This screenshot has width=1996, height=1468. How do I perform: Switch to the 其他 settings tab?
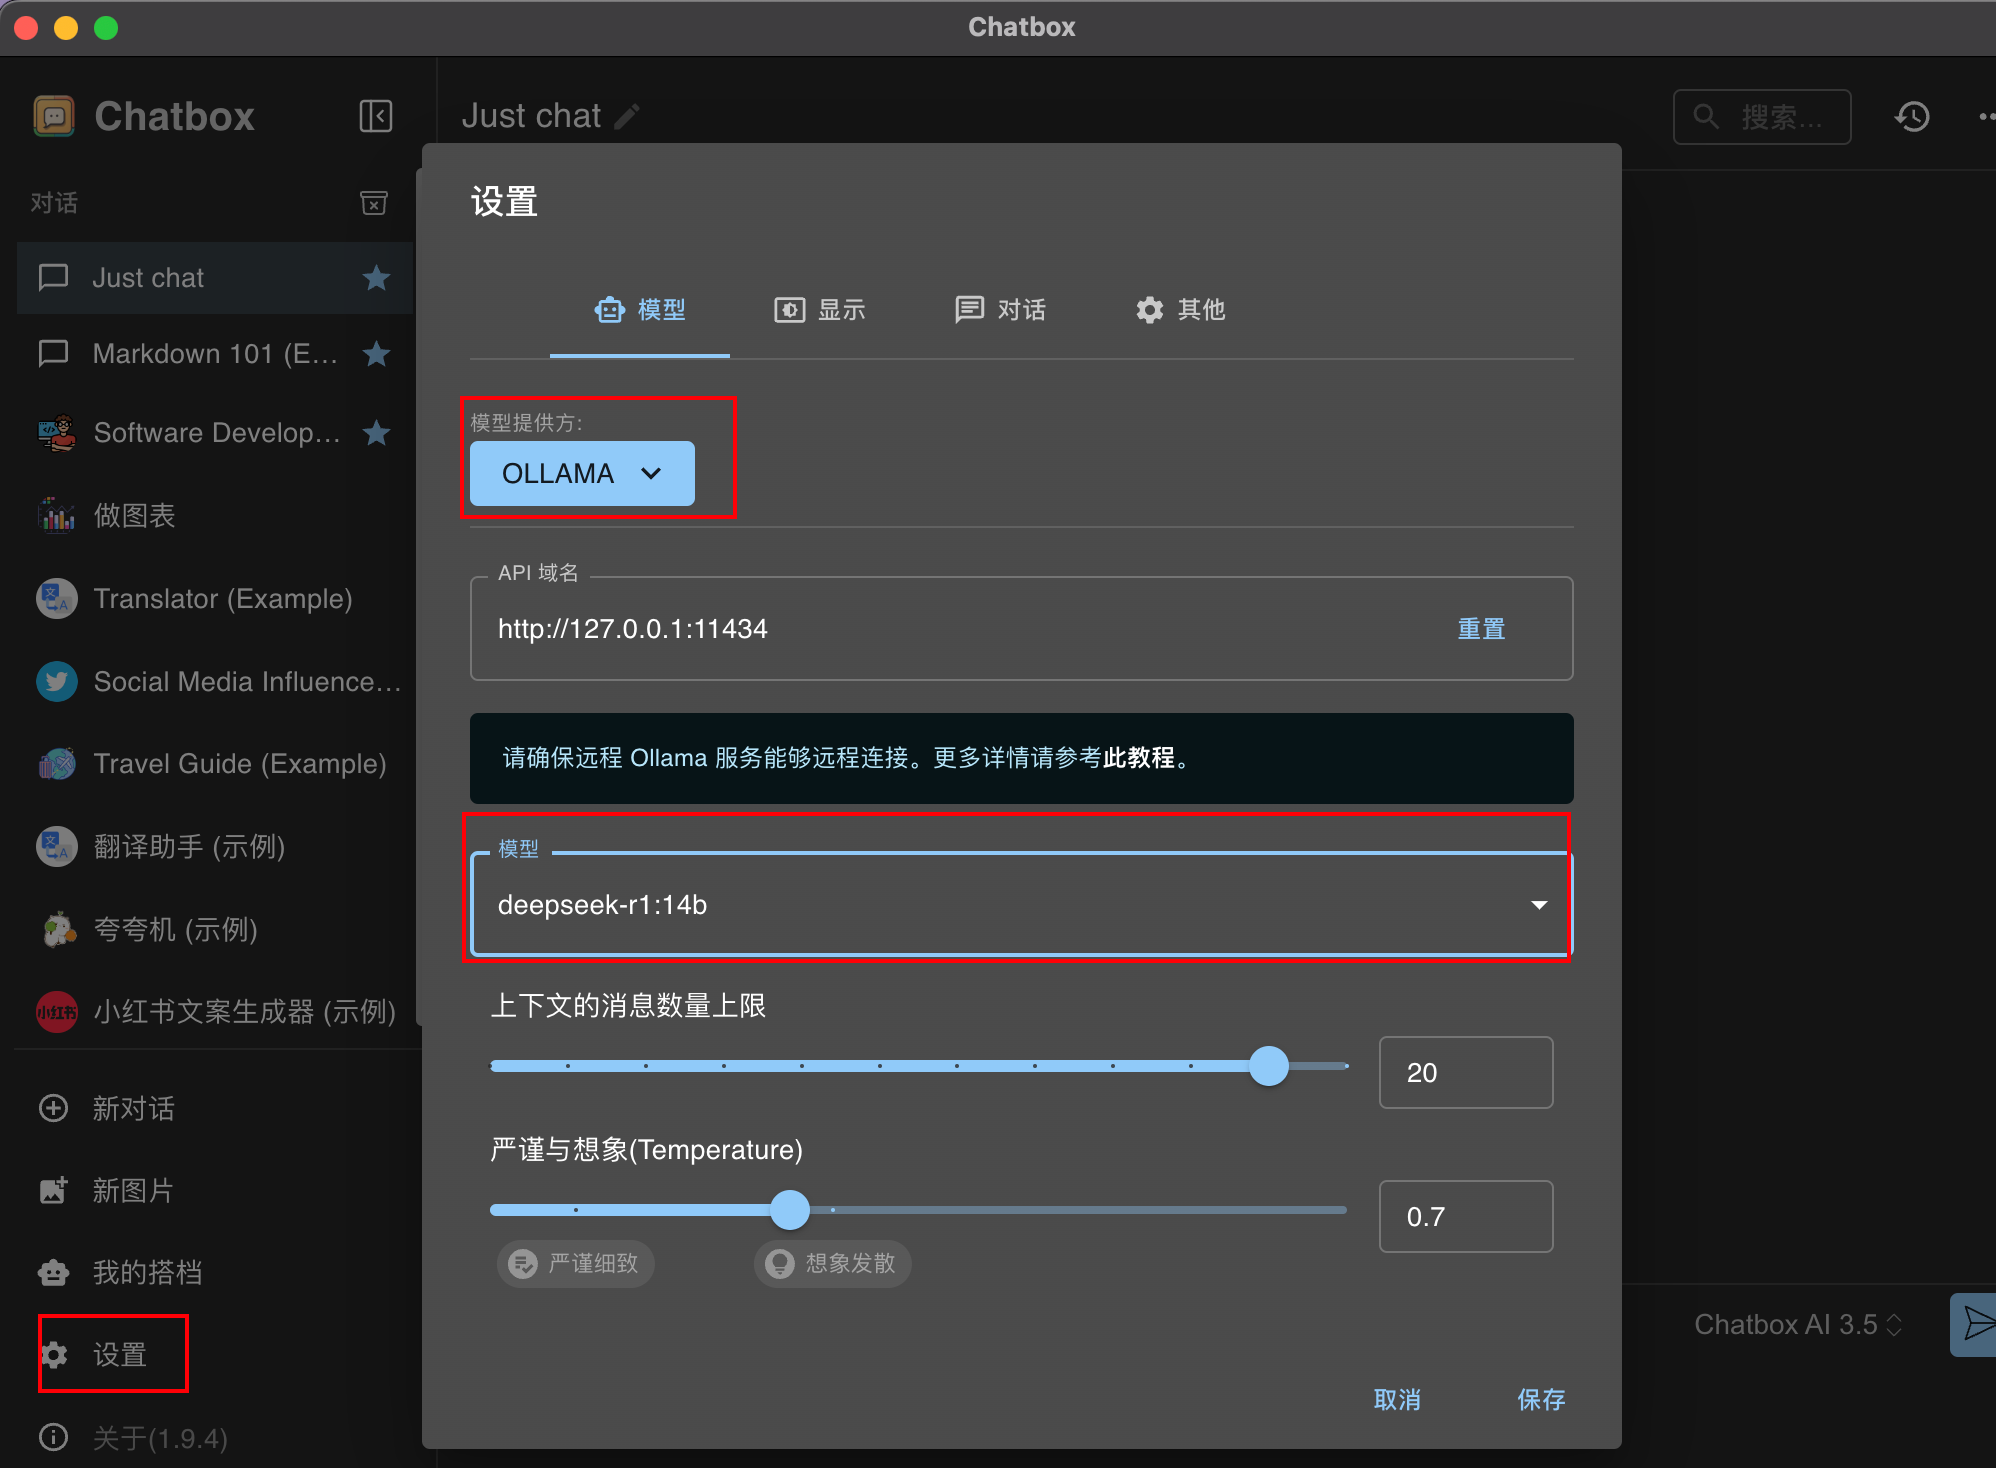click(x=1180, y=310)
